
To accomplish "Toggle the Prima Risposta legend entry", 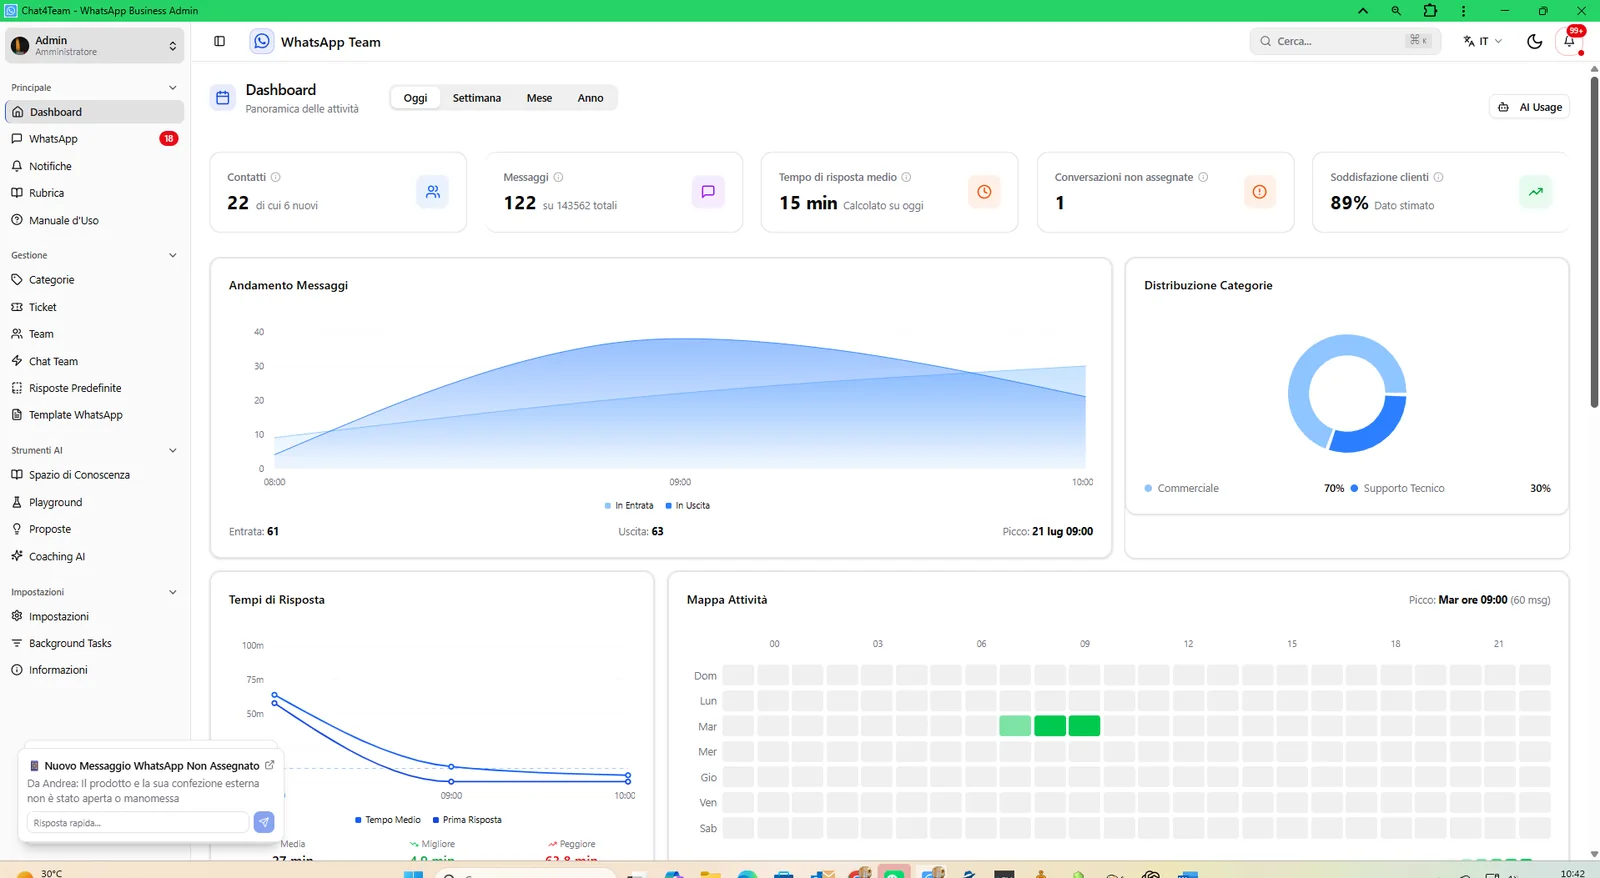I will coord(467,820).
